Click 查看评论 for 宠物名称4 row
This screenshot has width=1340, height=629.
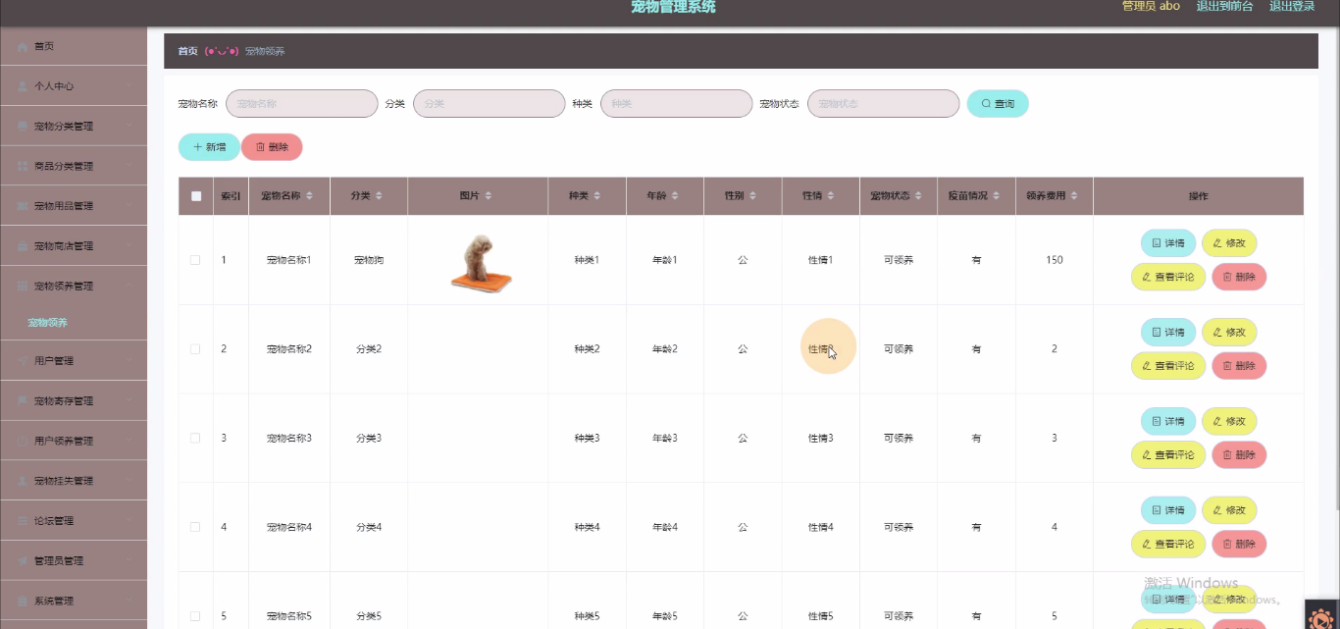tap(1168, 544)
